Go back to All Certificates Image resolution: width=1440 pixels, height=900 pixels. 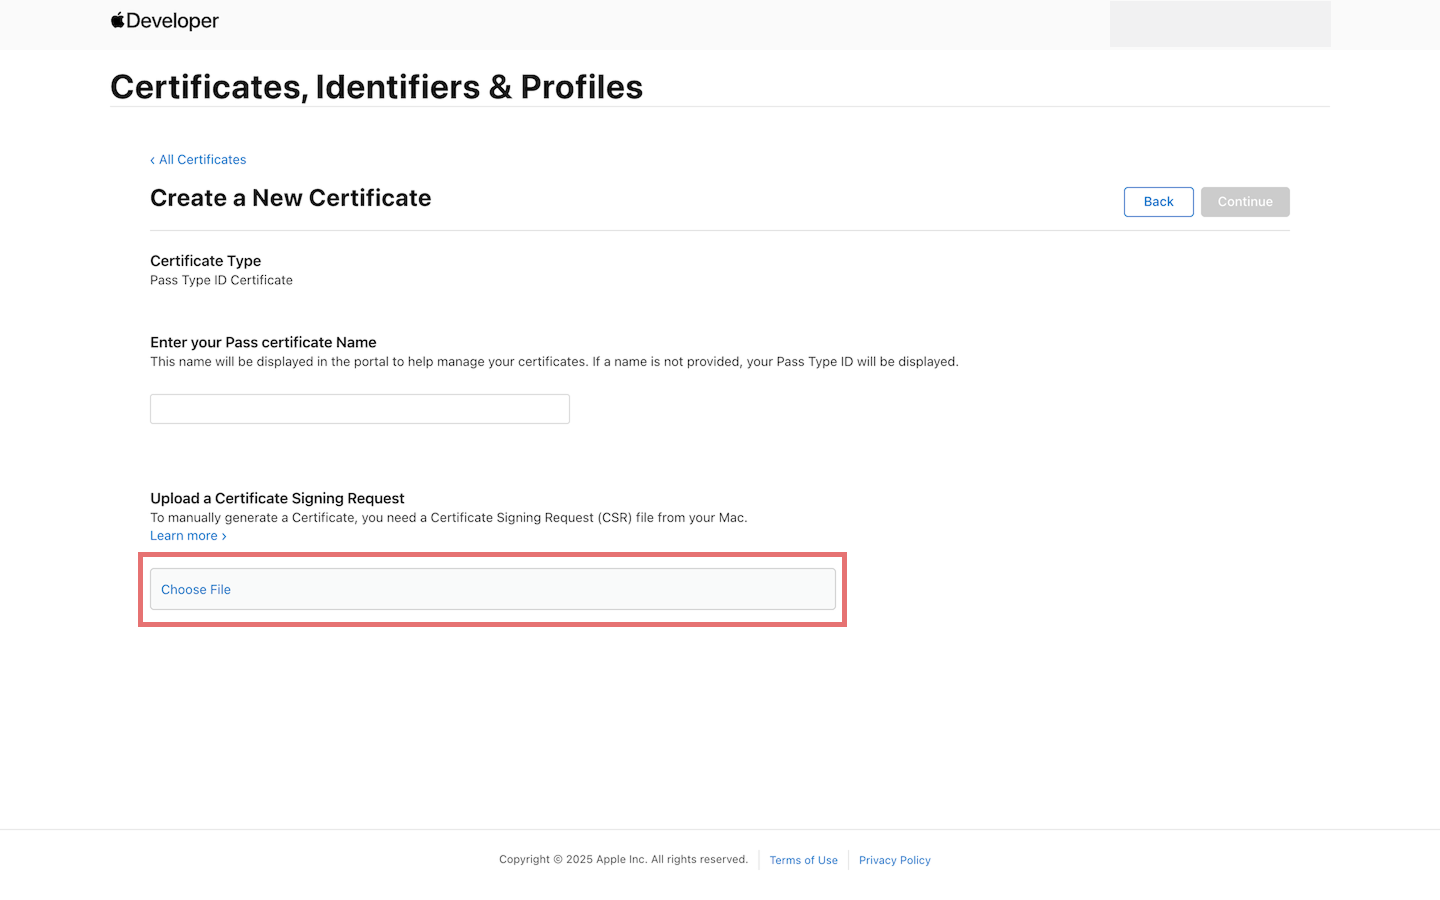pos(202,160)
